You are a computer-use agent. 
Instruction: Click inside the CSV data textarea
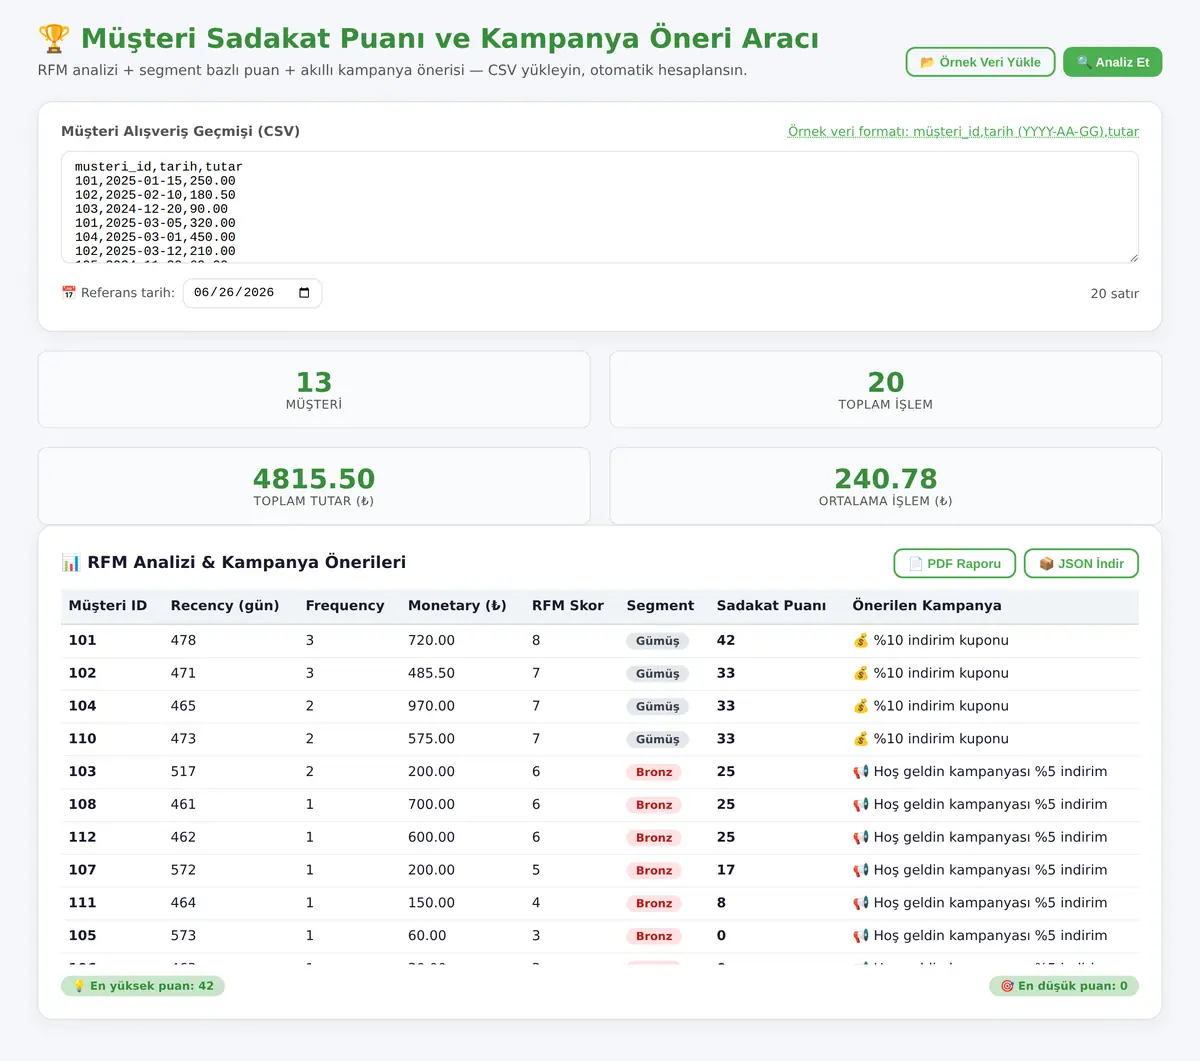tap(600, 208)
